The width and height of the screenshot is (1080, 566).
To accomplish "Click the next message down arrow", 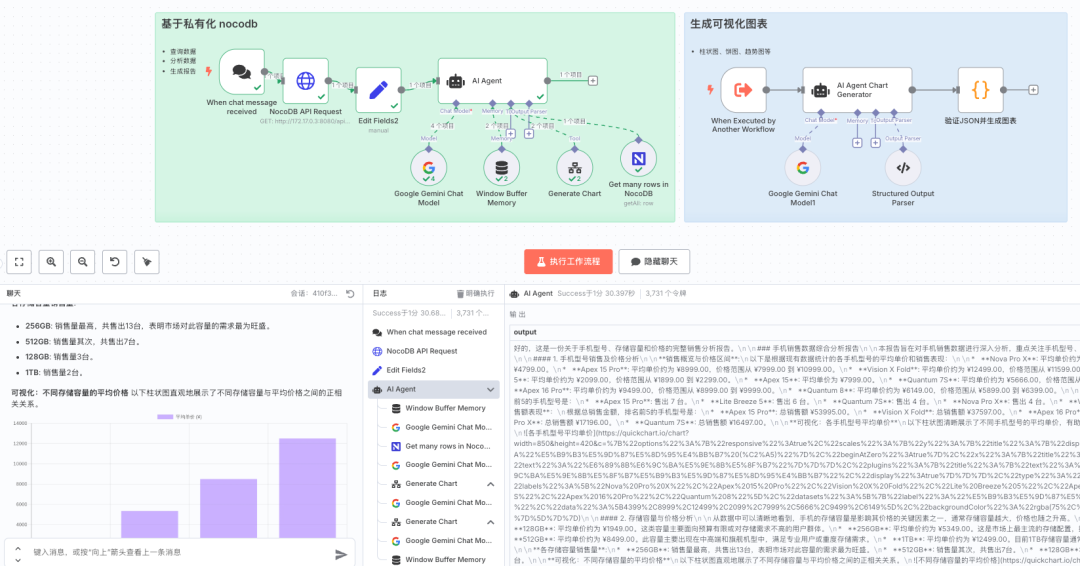I will tap(18, 560).
